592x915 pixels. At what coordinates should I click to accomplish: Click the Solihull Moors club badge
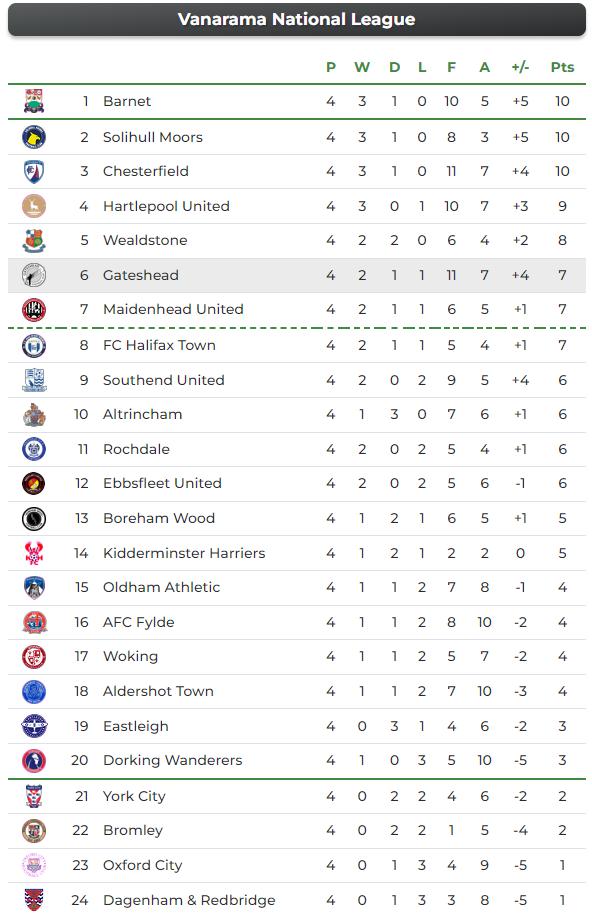(x=34, y=137)
